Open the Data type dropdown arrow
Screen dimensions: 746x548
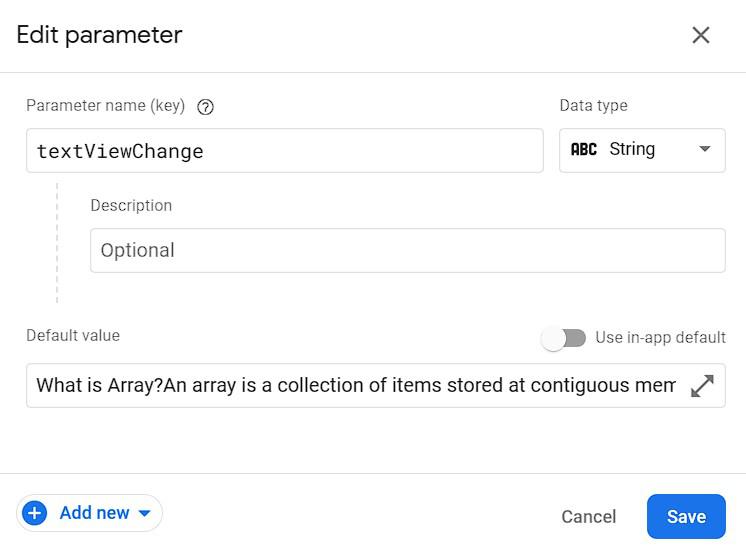pos(704,150)
